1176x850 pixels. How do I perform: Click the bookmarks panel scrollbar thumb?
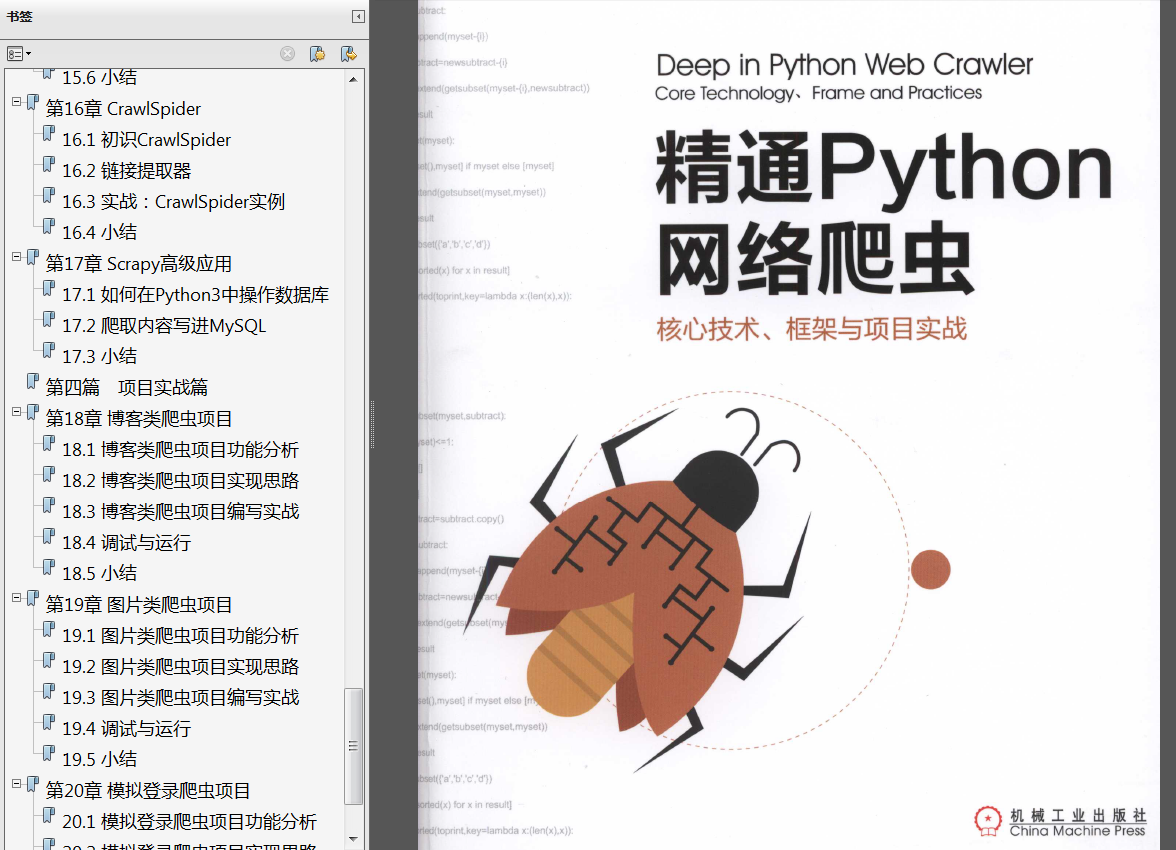(x=353, y=746)
